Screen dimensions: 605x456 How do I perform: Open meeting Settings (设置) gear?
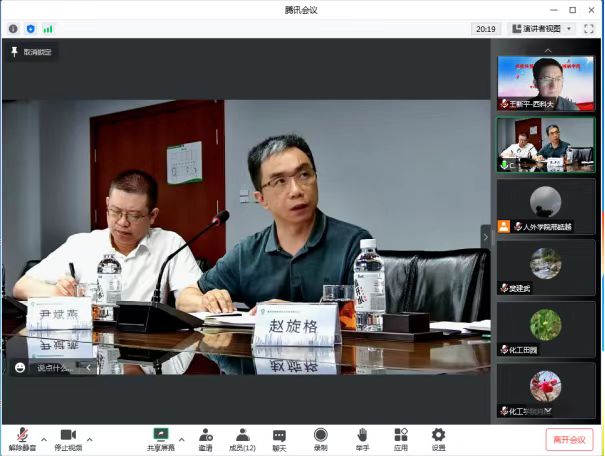[x=438, y=437]
